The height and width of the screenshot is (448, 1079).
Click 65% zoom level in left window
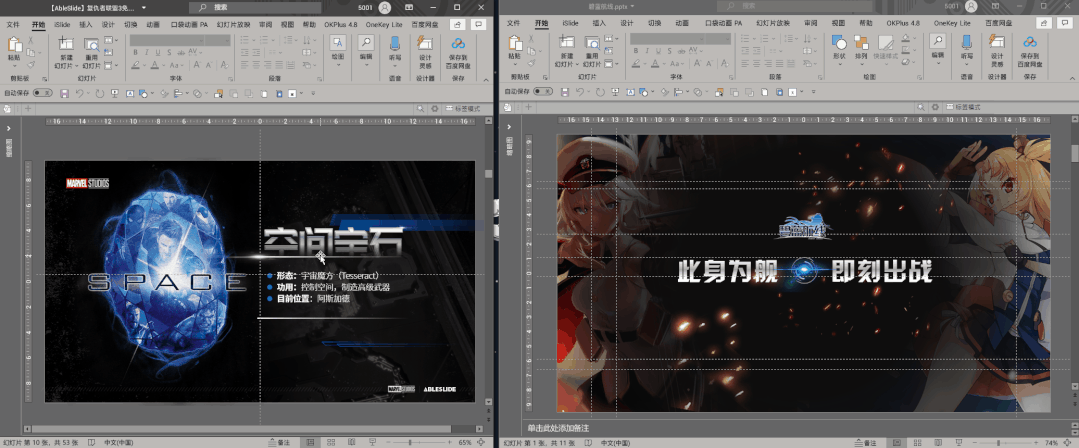coord(465,442)
